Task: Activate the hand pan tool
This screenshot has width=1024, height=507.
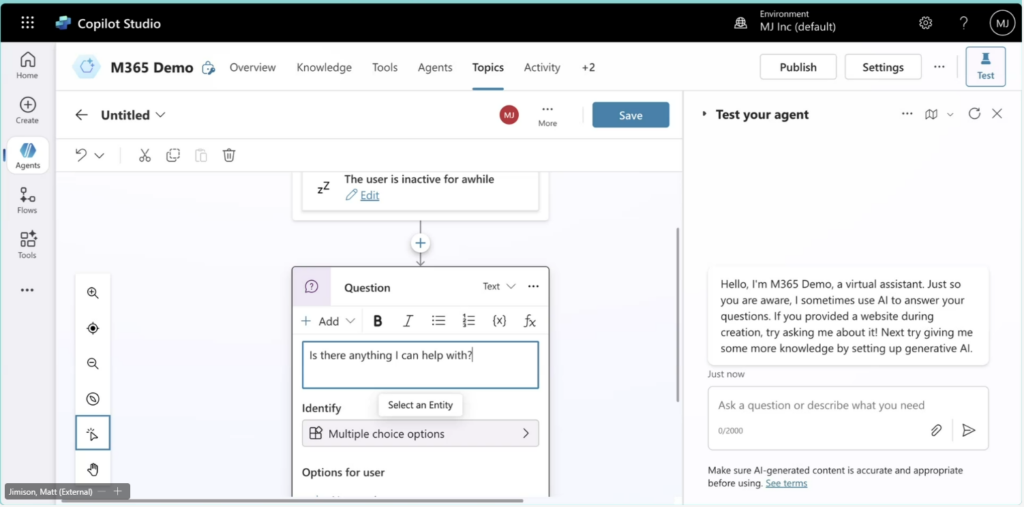Action: coord(93,468)
